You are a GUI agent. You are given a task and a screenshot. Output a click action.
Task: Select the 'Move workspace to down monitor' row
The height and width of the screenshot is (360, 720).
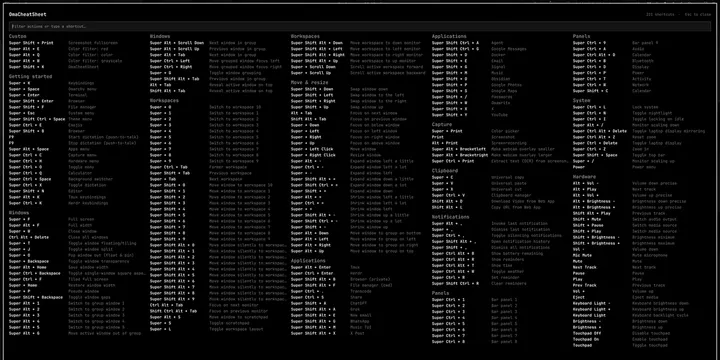point(359,43)
